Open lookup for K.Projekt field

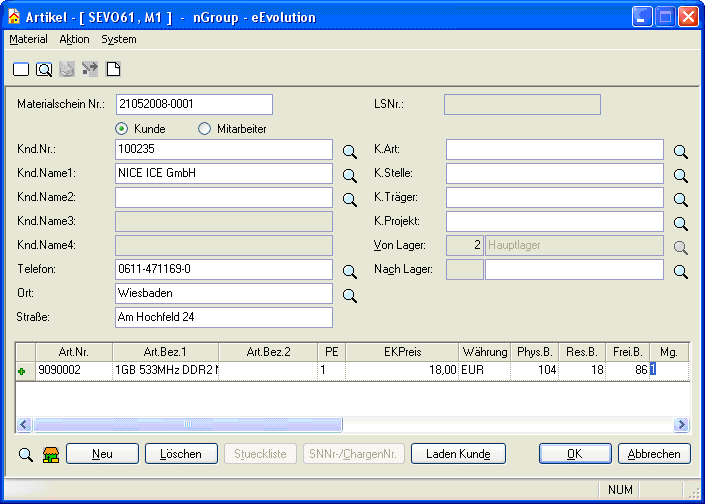680,223
